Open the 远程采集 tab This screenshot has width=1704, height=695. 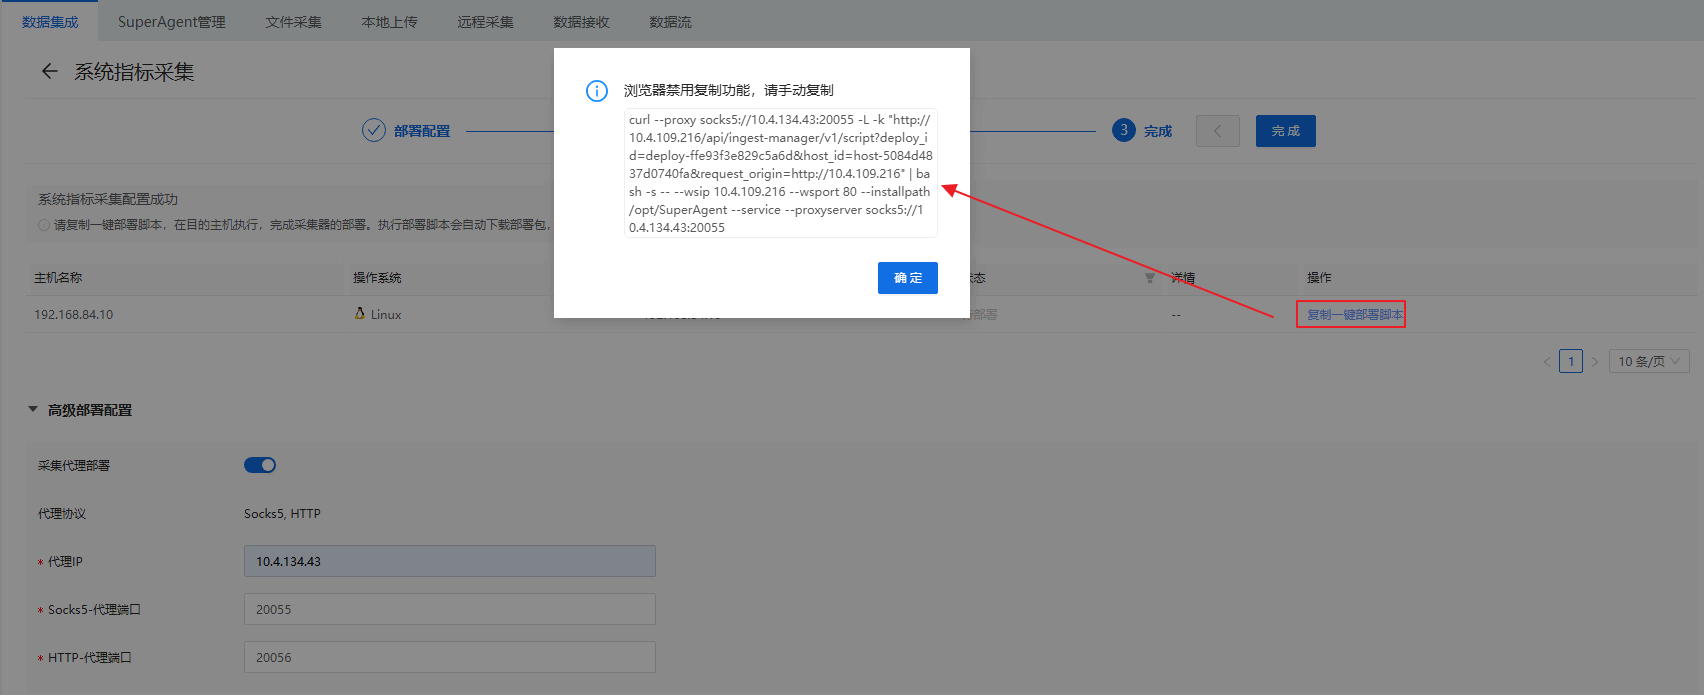click(x=486, y=22)
